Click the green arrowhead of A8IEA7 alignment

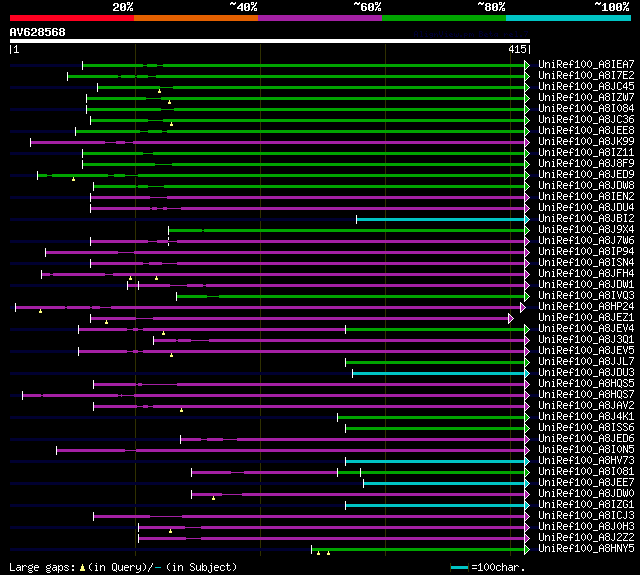coord(527,65)
